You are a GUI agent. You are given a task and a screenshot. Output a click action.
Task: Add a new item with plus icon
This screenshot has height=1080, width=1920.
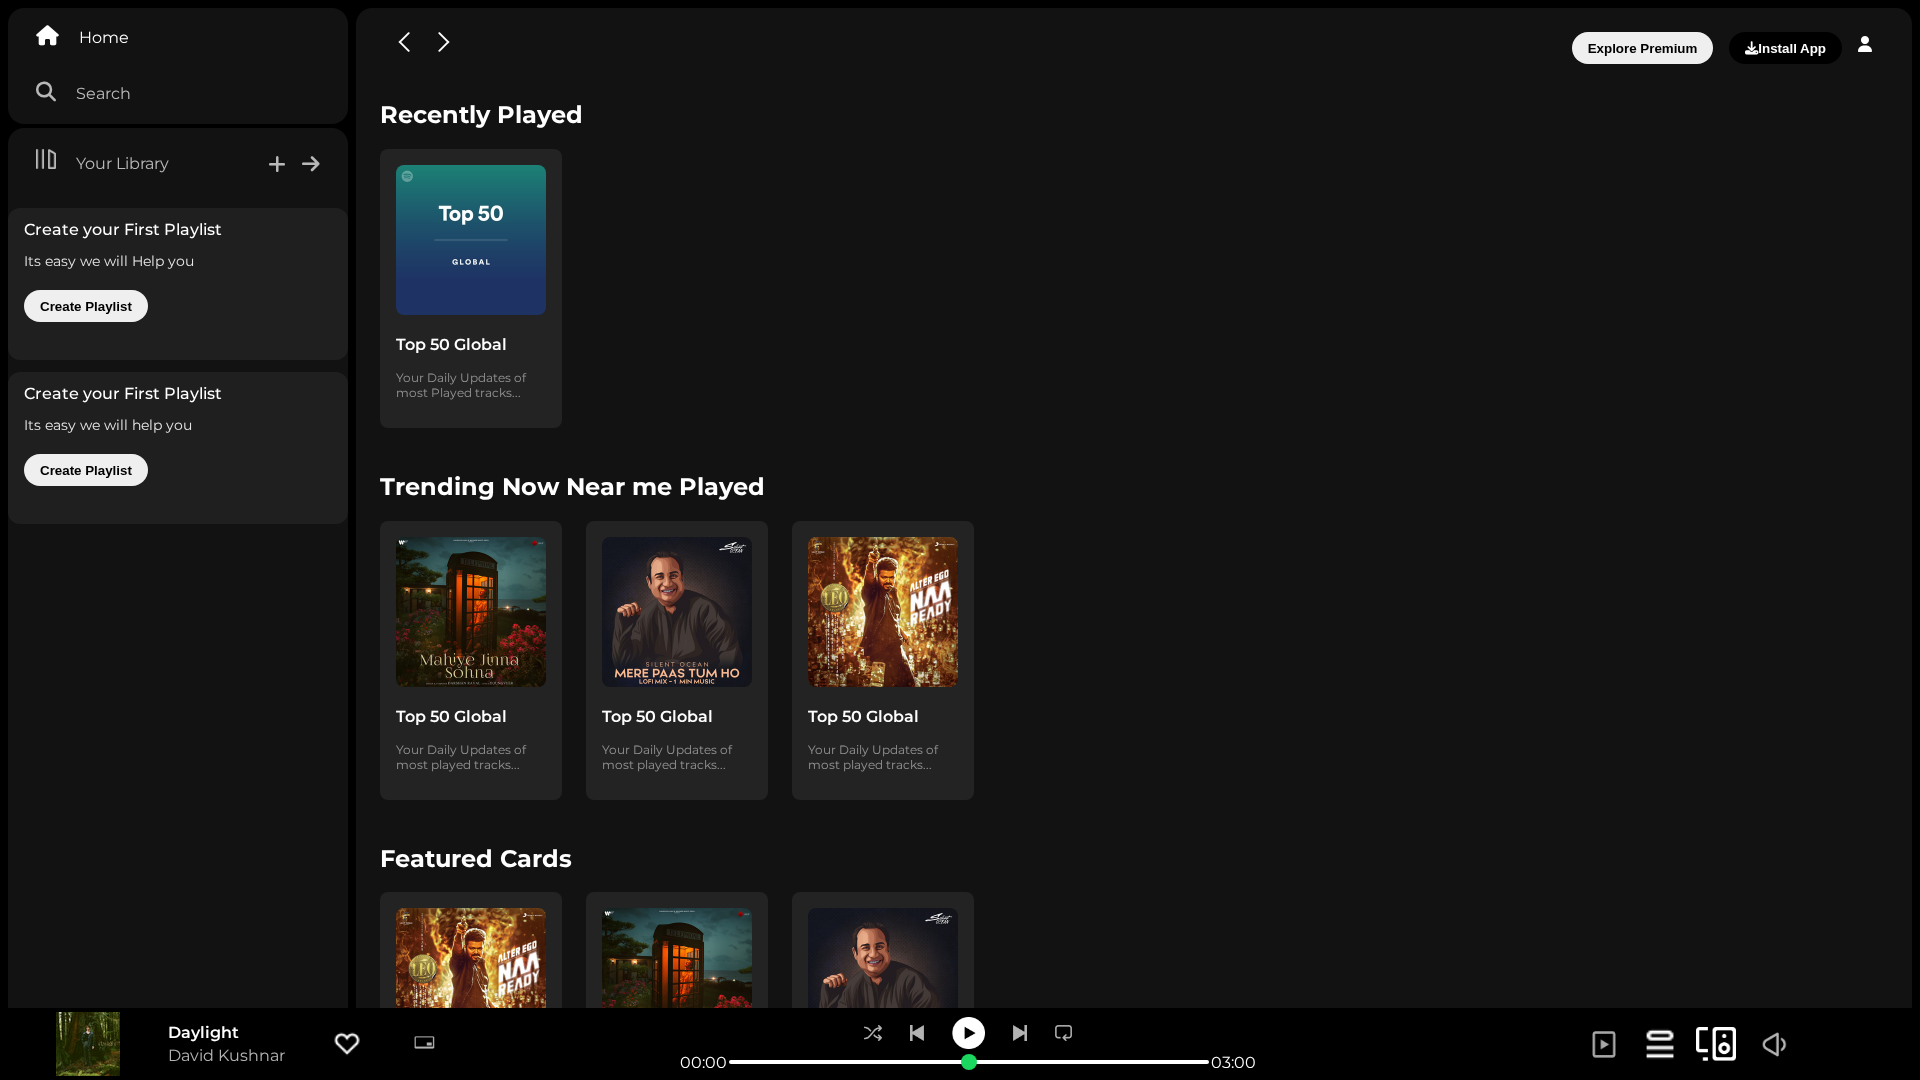[277, 164]
